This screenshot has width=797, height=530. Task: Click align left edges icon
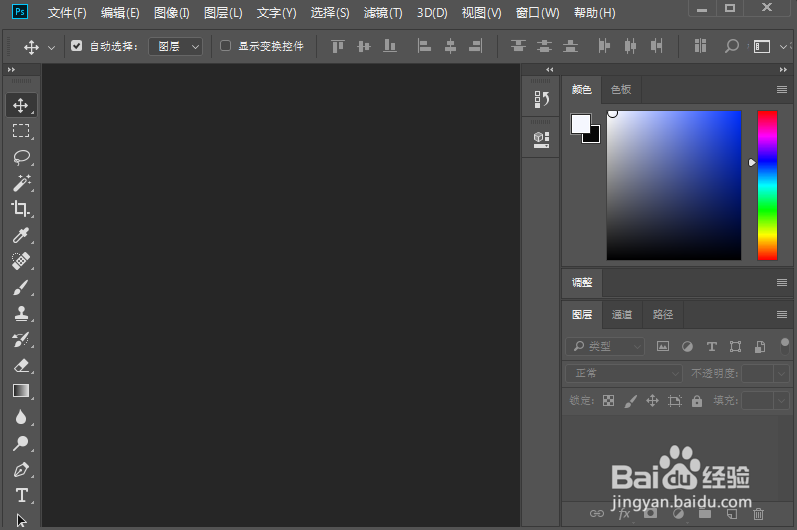(424, 46)
